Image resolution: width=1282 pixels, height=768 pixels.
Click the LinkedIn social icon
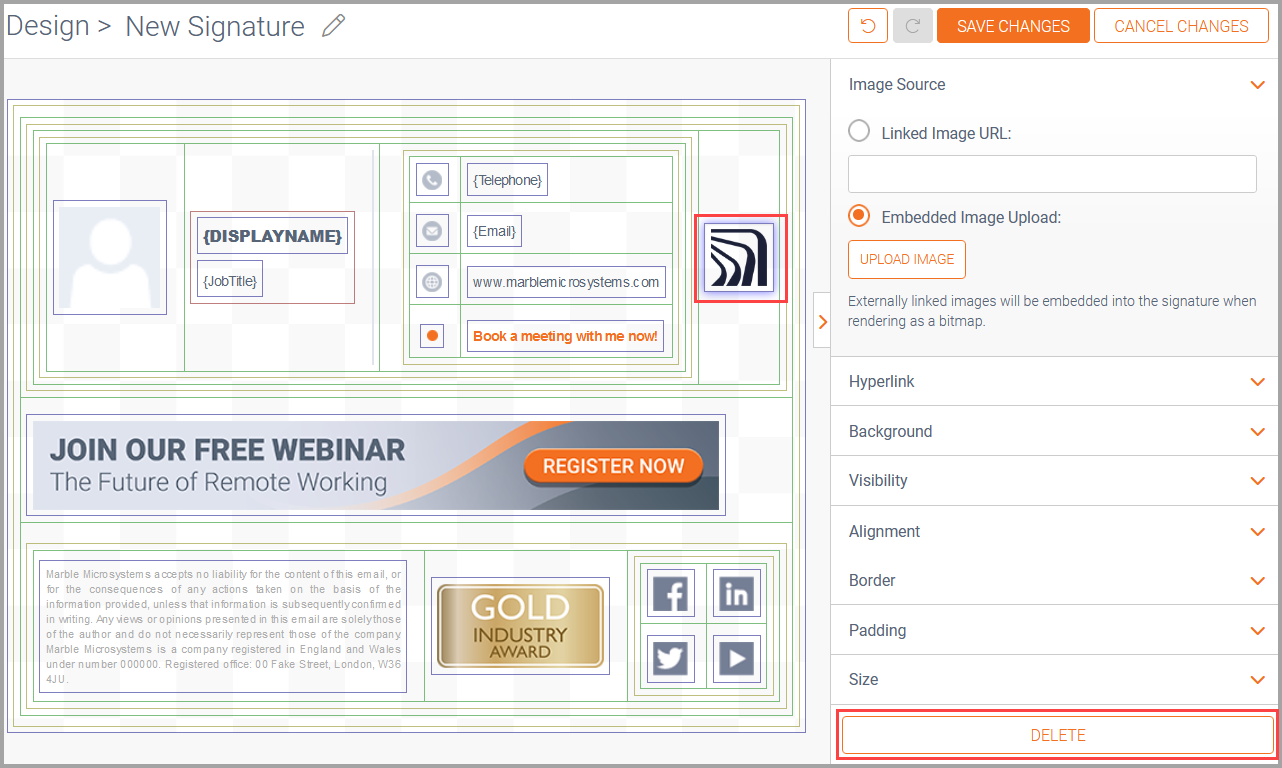737,594
